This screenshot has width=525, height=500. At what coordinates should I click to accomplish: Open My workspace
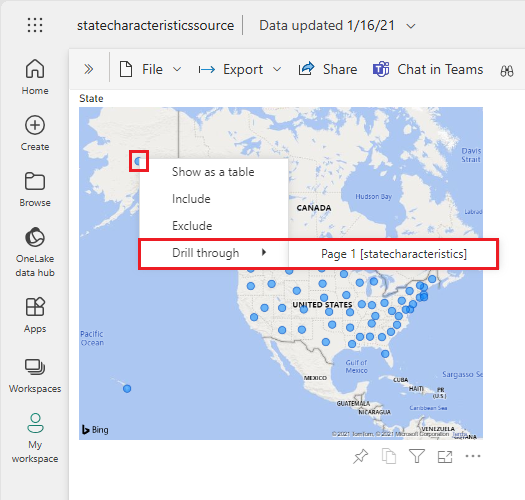pos(35,438)
